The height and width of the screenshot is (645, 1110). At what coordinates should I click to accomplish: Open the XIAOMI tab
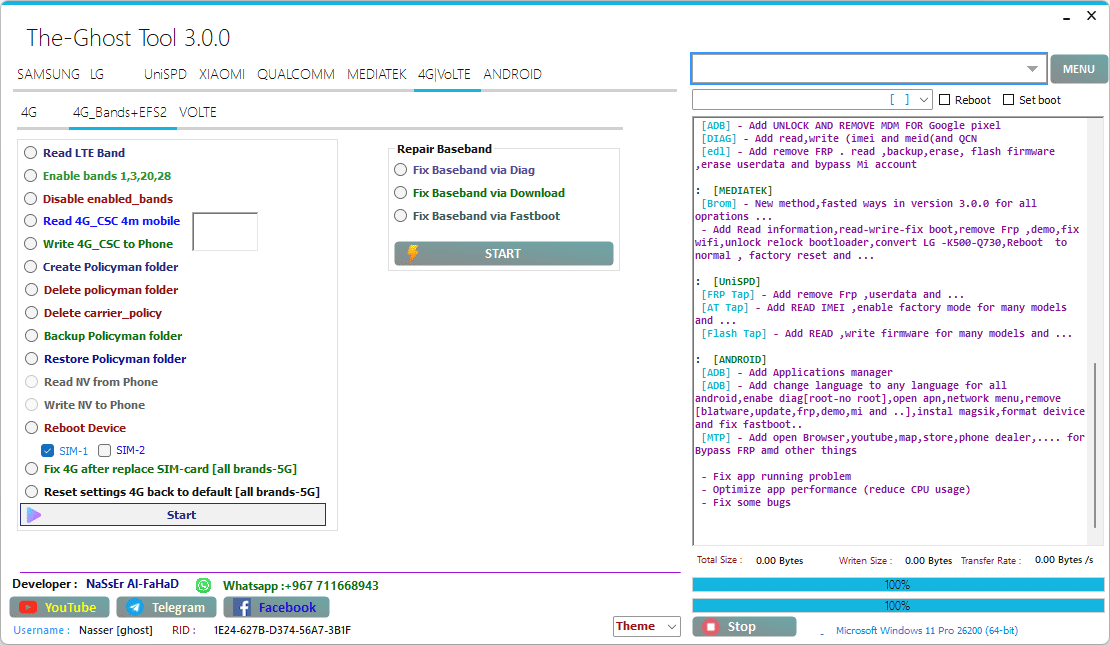222,74
